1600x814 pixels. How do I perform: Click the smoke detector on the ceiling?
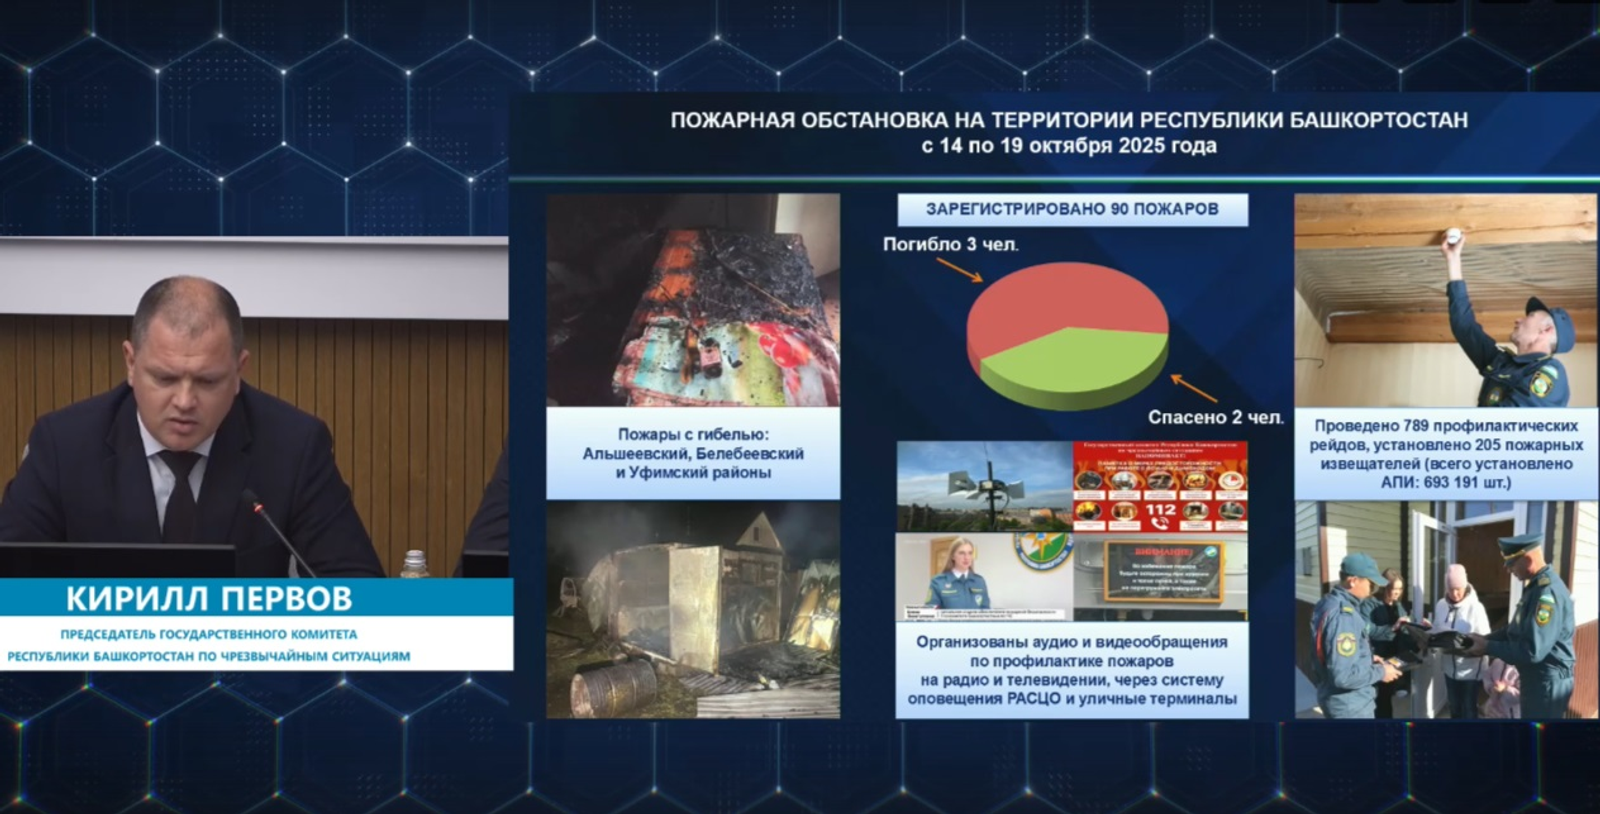click(x=1452, y=239)
